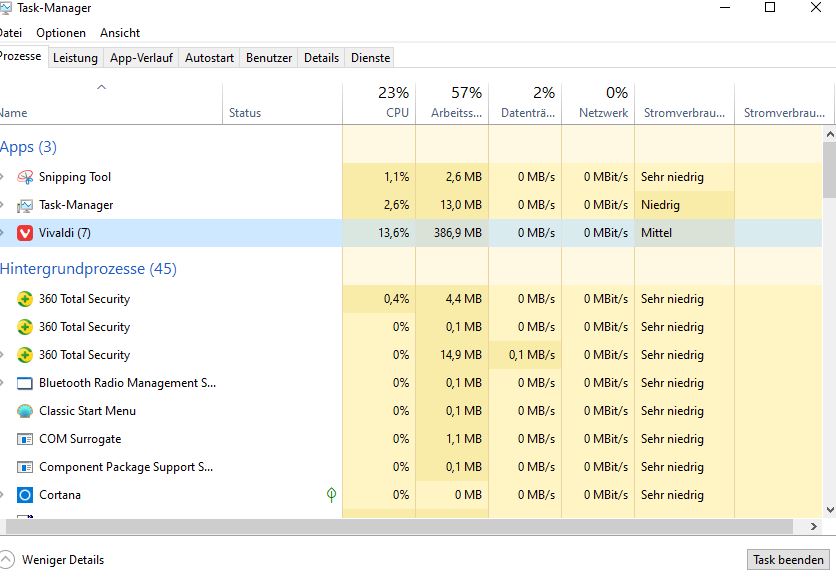This screenshot has width=836, height=583.
Task: Click the Component Package Support Service icon
Action: coord(24,466)
